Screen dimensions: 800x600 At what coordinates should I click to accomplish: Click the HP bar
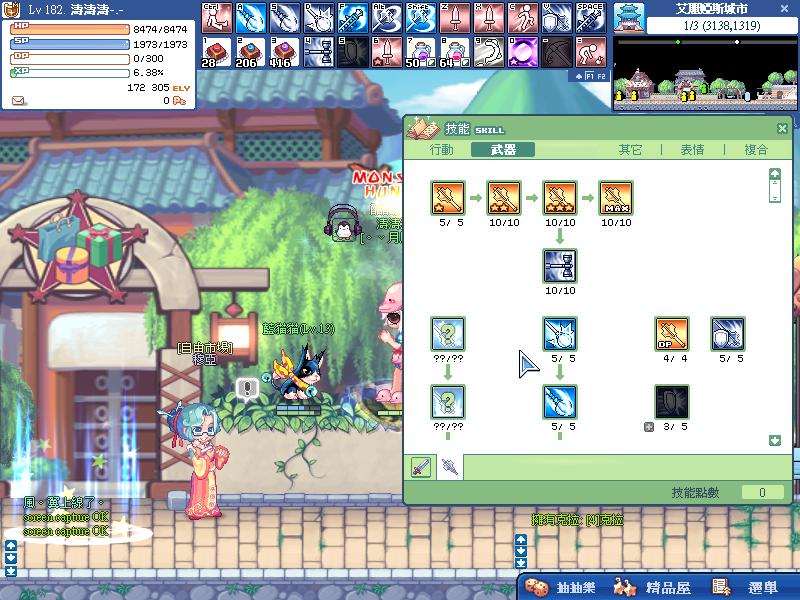tap(70, 29)
